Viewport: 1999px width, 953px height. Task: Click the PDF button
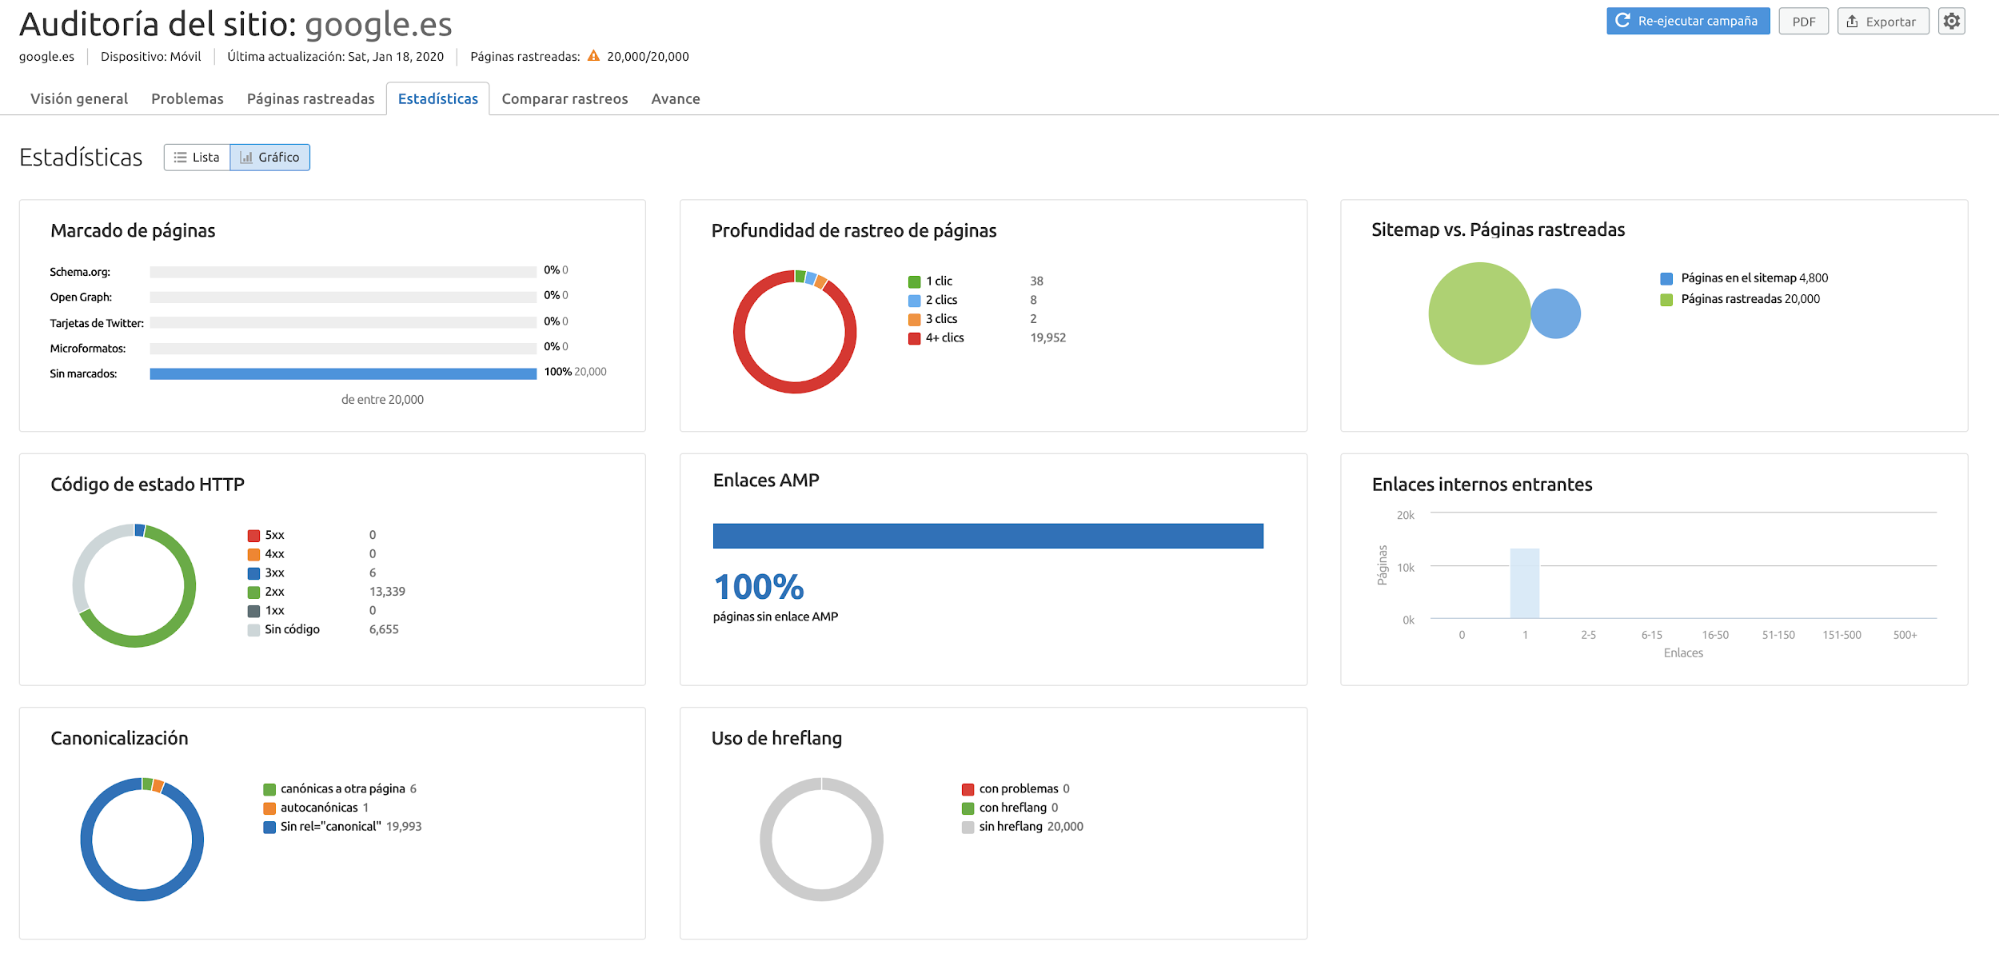(1803, 20)
